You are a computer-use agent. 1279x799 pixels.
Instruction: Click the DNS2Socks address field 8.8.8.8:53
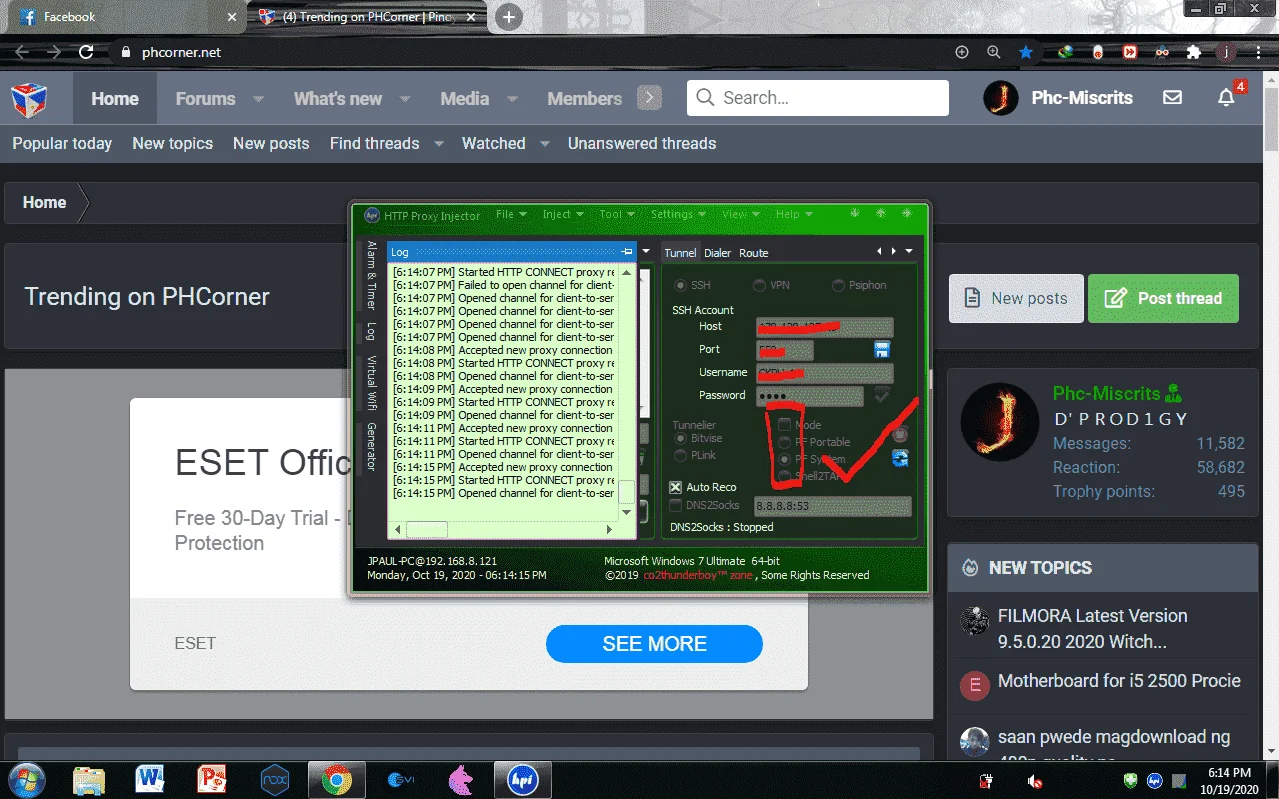point(832,506)
